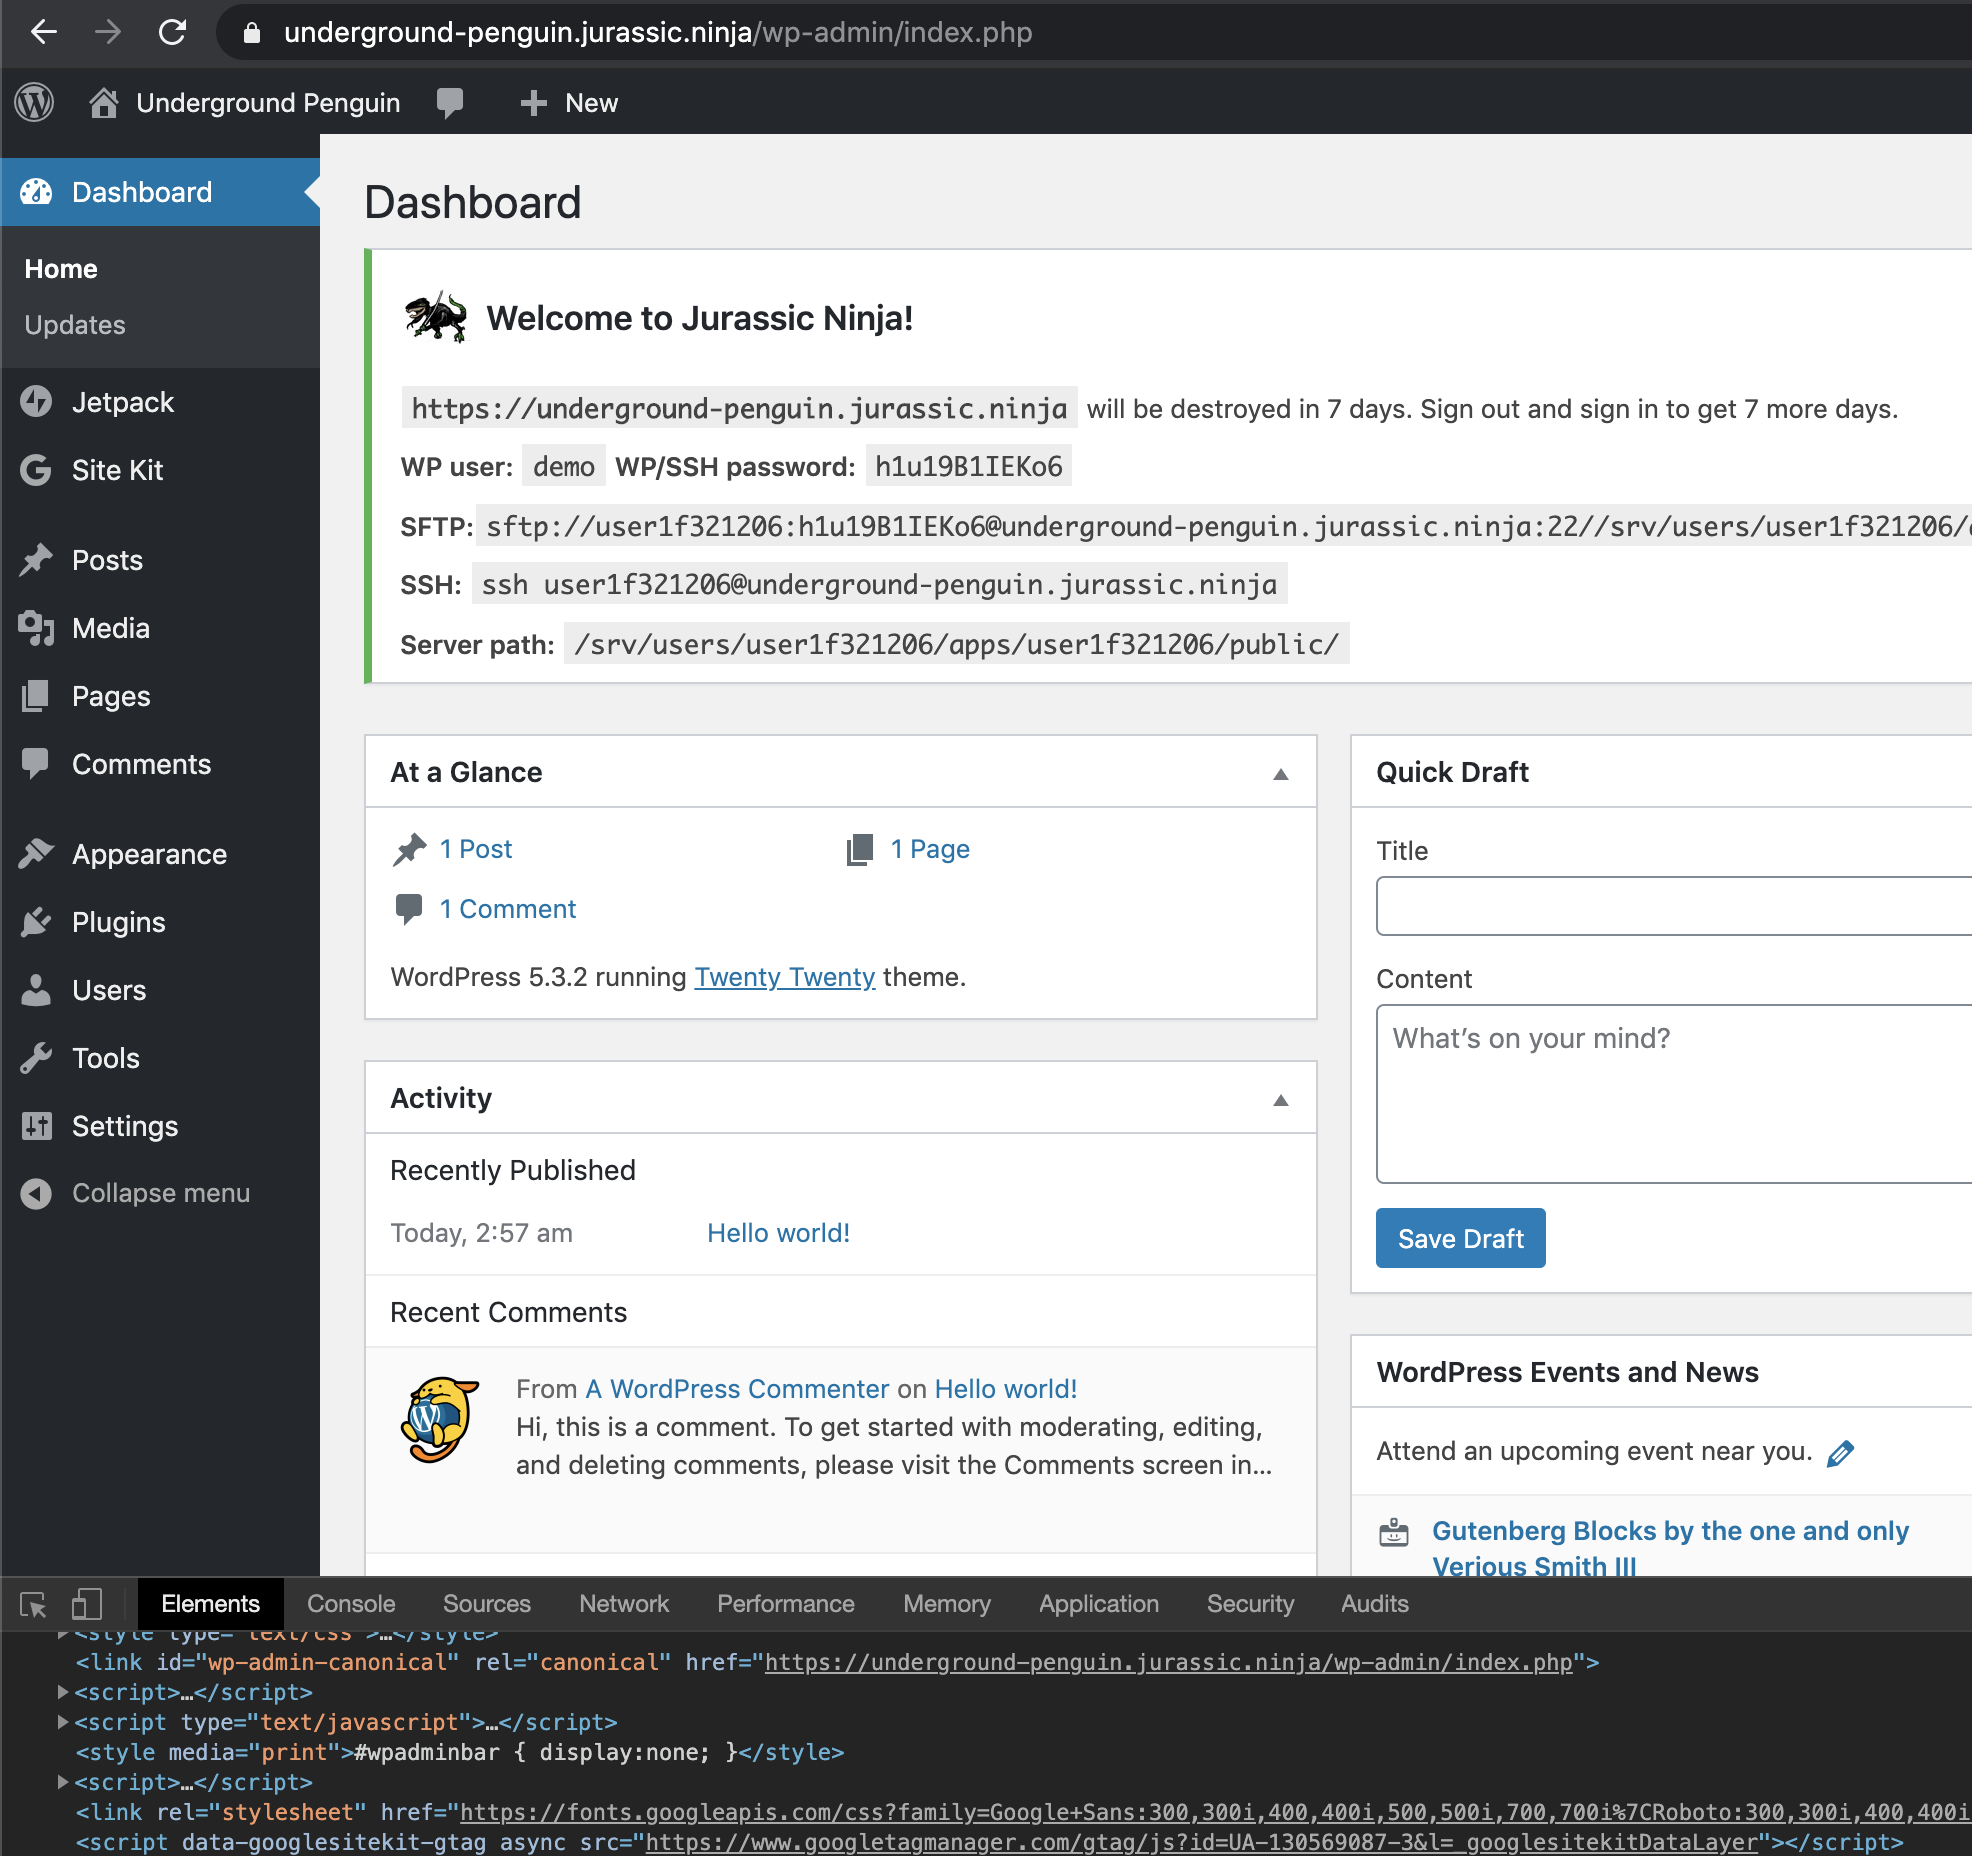The width and height of the screenshot is (1972, 1856).
Task: Switch to the Sources tab
Action: [487, 1604]
